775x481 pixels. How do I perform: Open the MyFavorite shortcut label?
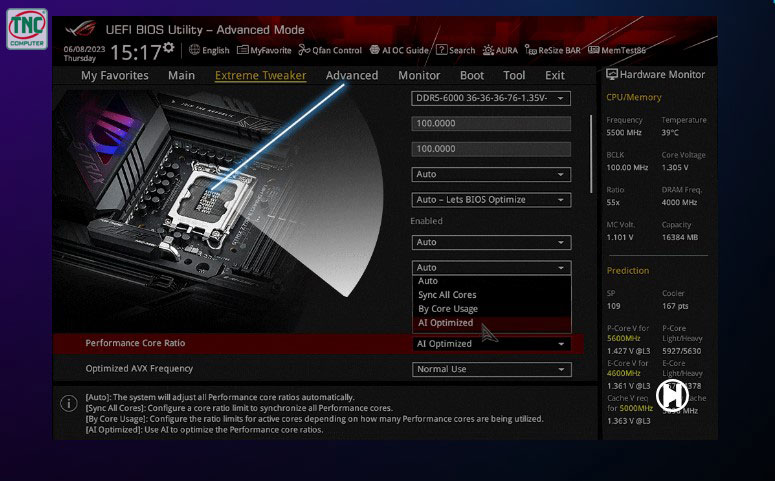click(x=270, y=50)
